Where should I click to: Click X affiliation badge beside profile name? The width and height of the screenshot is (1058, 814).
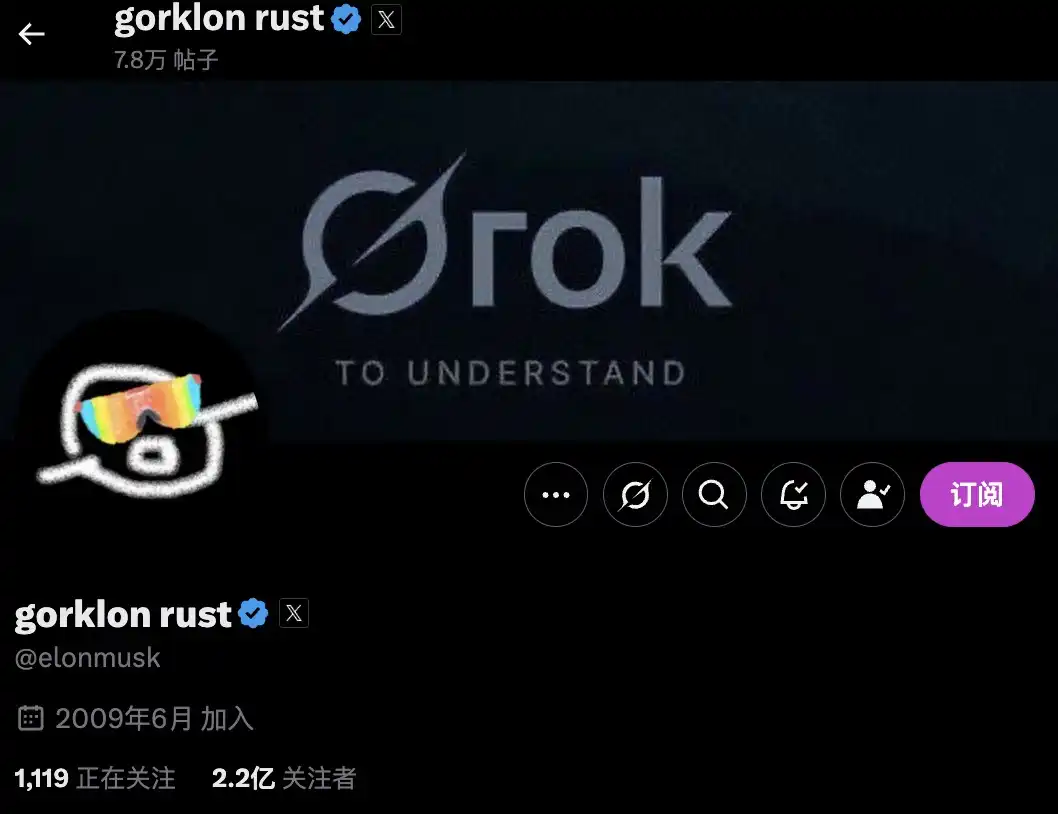(294, 613)
